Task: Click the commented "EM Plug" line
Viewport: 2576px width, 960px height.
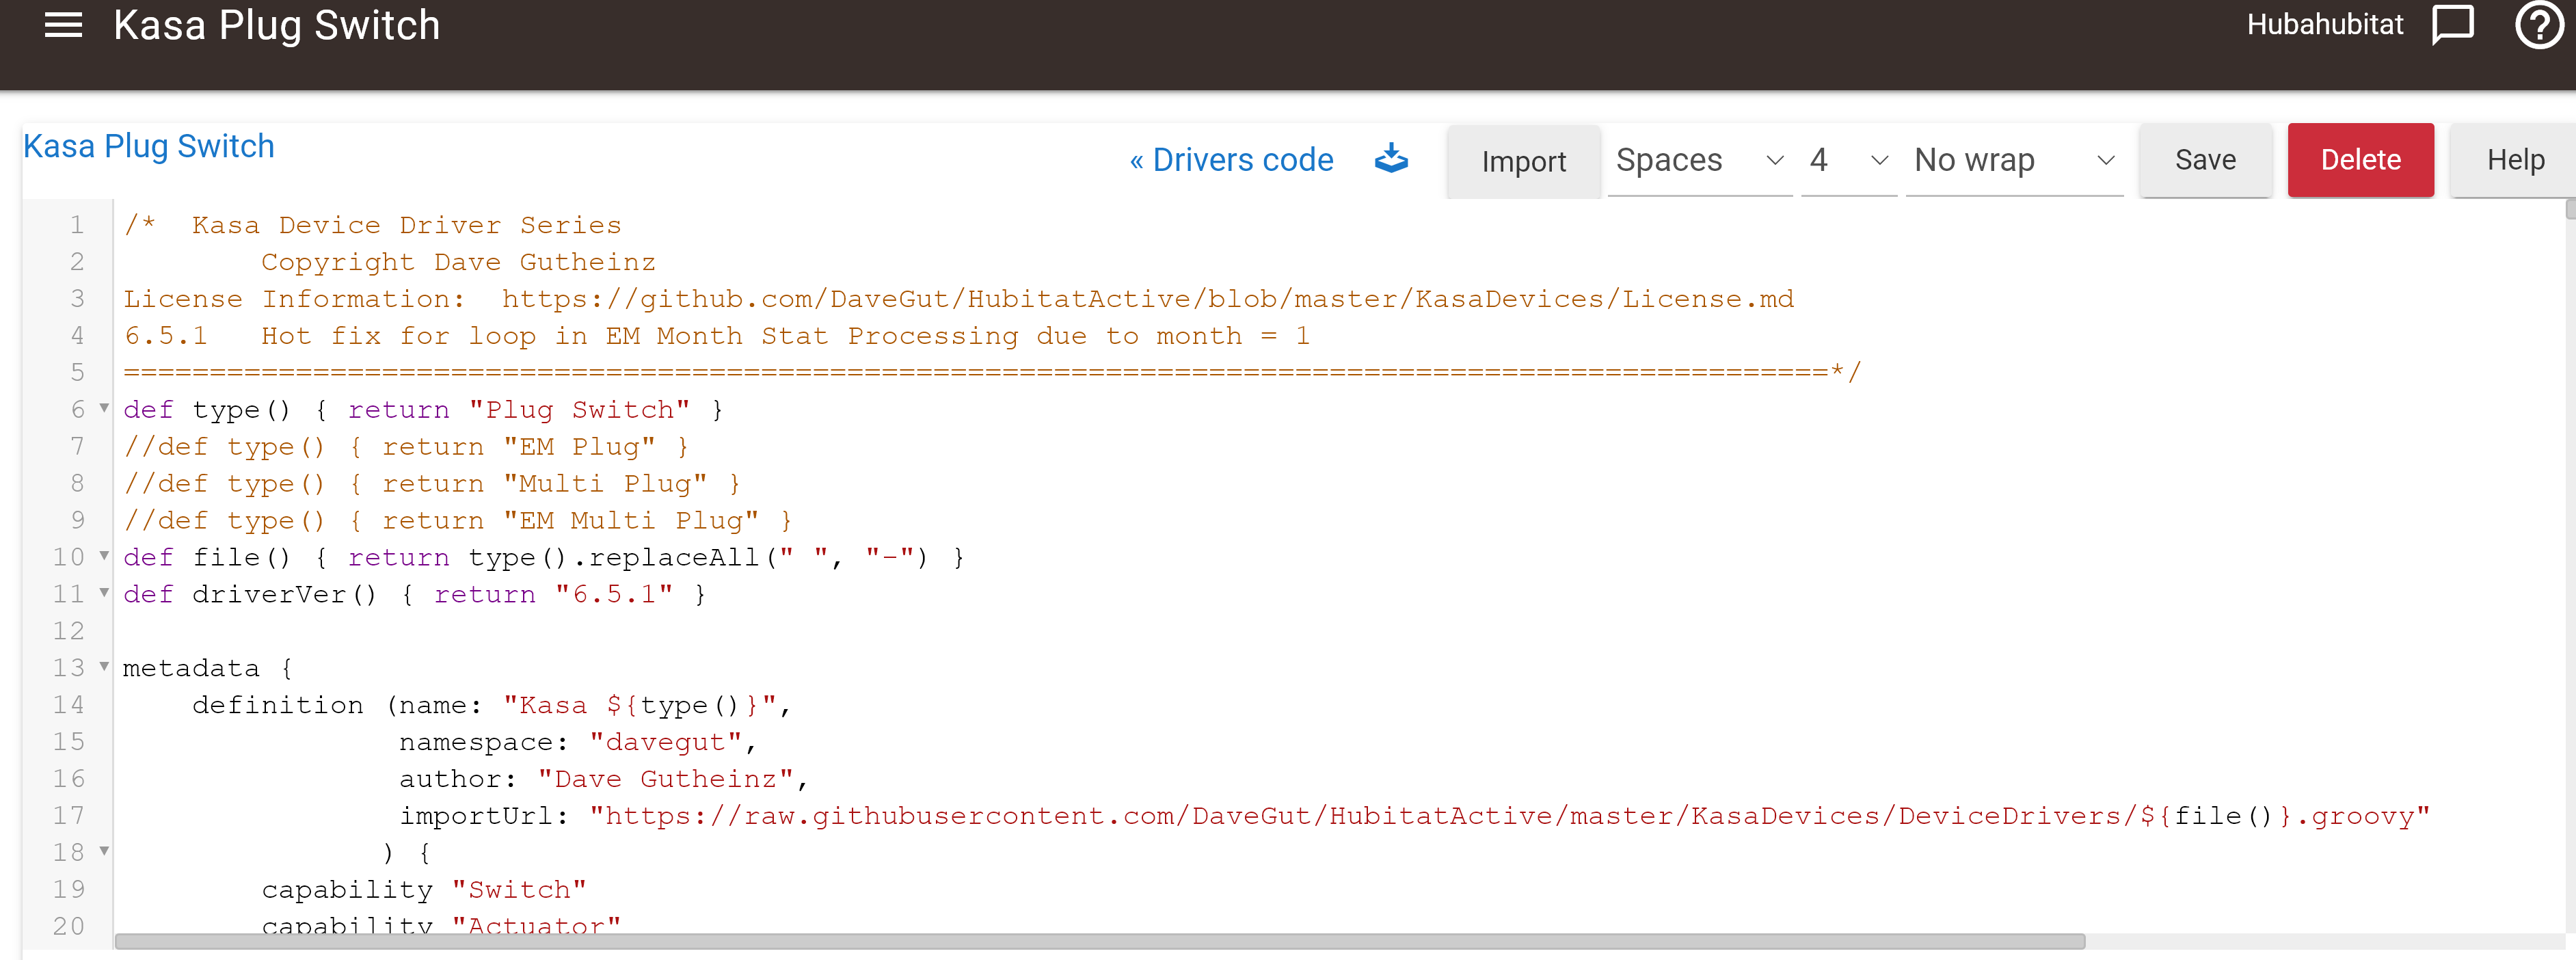Action: 406,447
